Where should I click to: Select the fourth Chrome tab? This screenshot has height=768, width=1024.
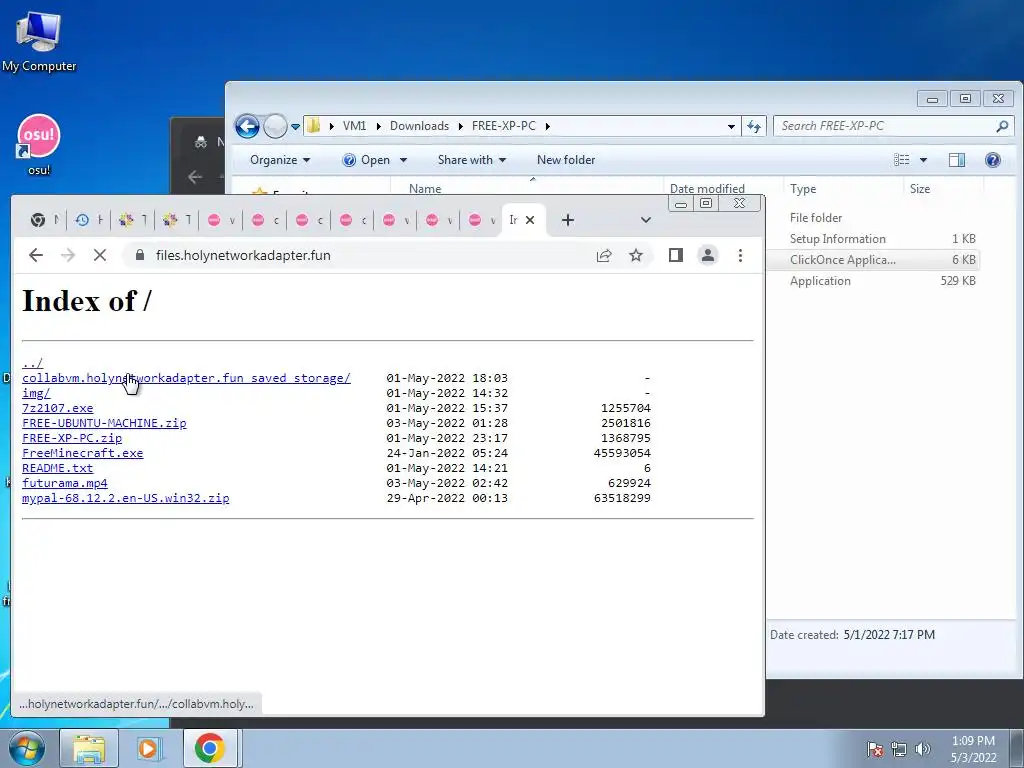176,220
